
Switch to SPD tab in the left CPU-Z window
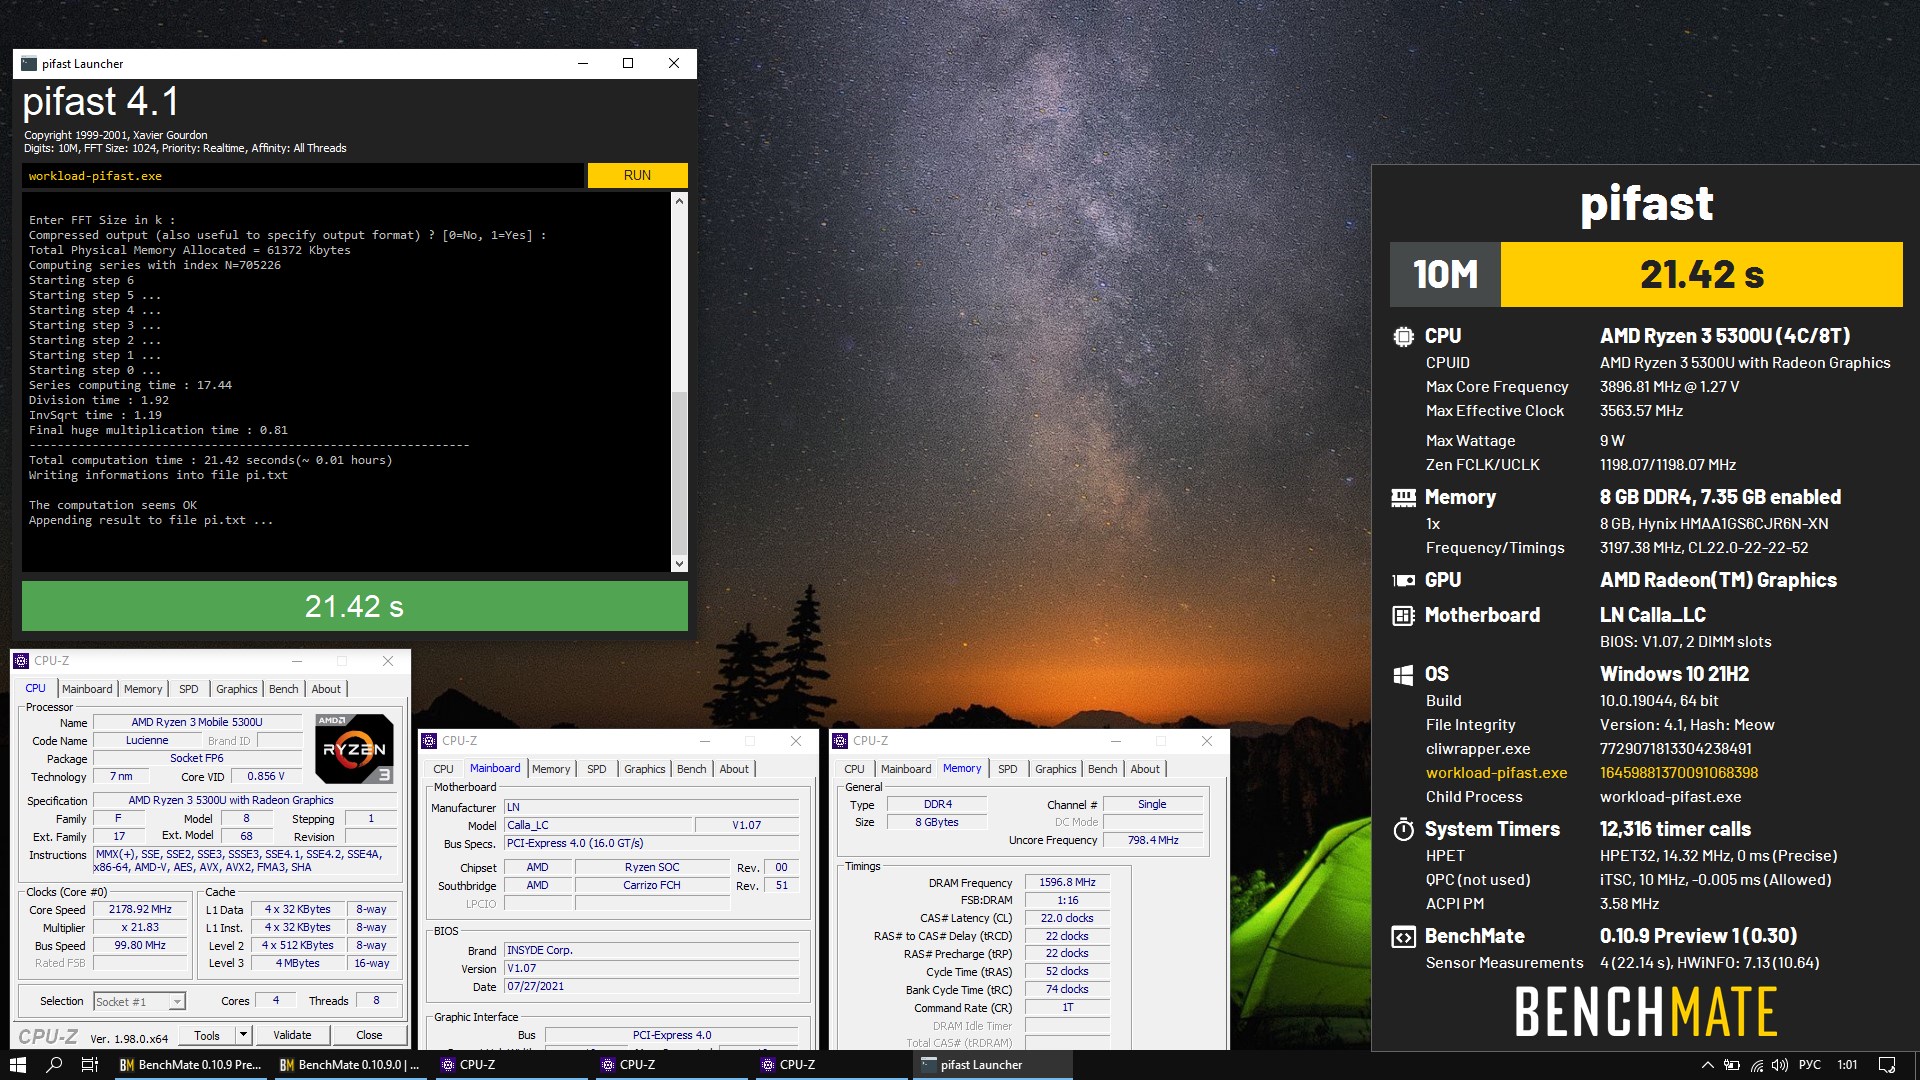[x=188, y=689]
